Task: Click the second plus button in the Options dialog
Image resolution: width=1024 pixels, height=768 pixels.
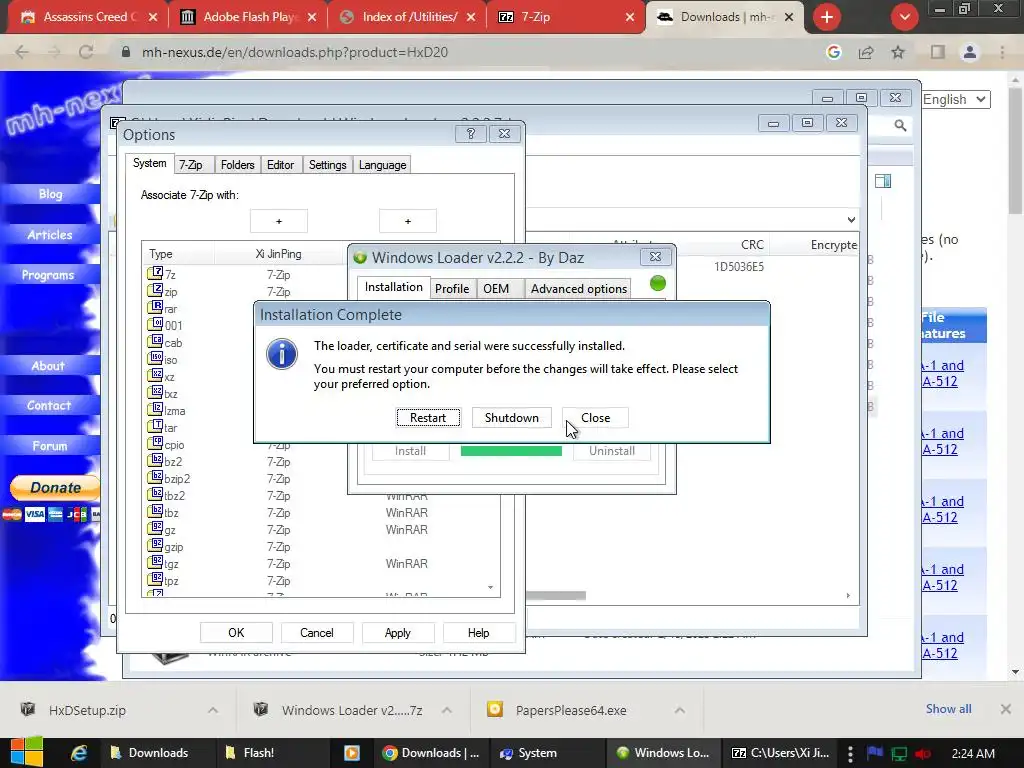Action: 408,221
